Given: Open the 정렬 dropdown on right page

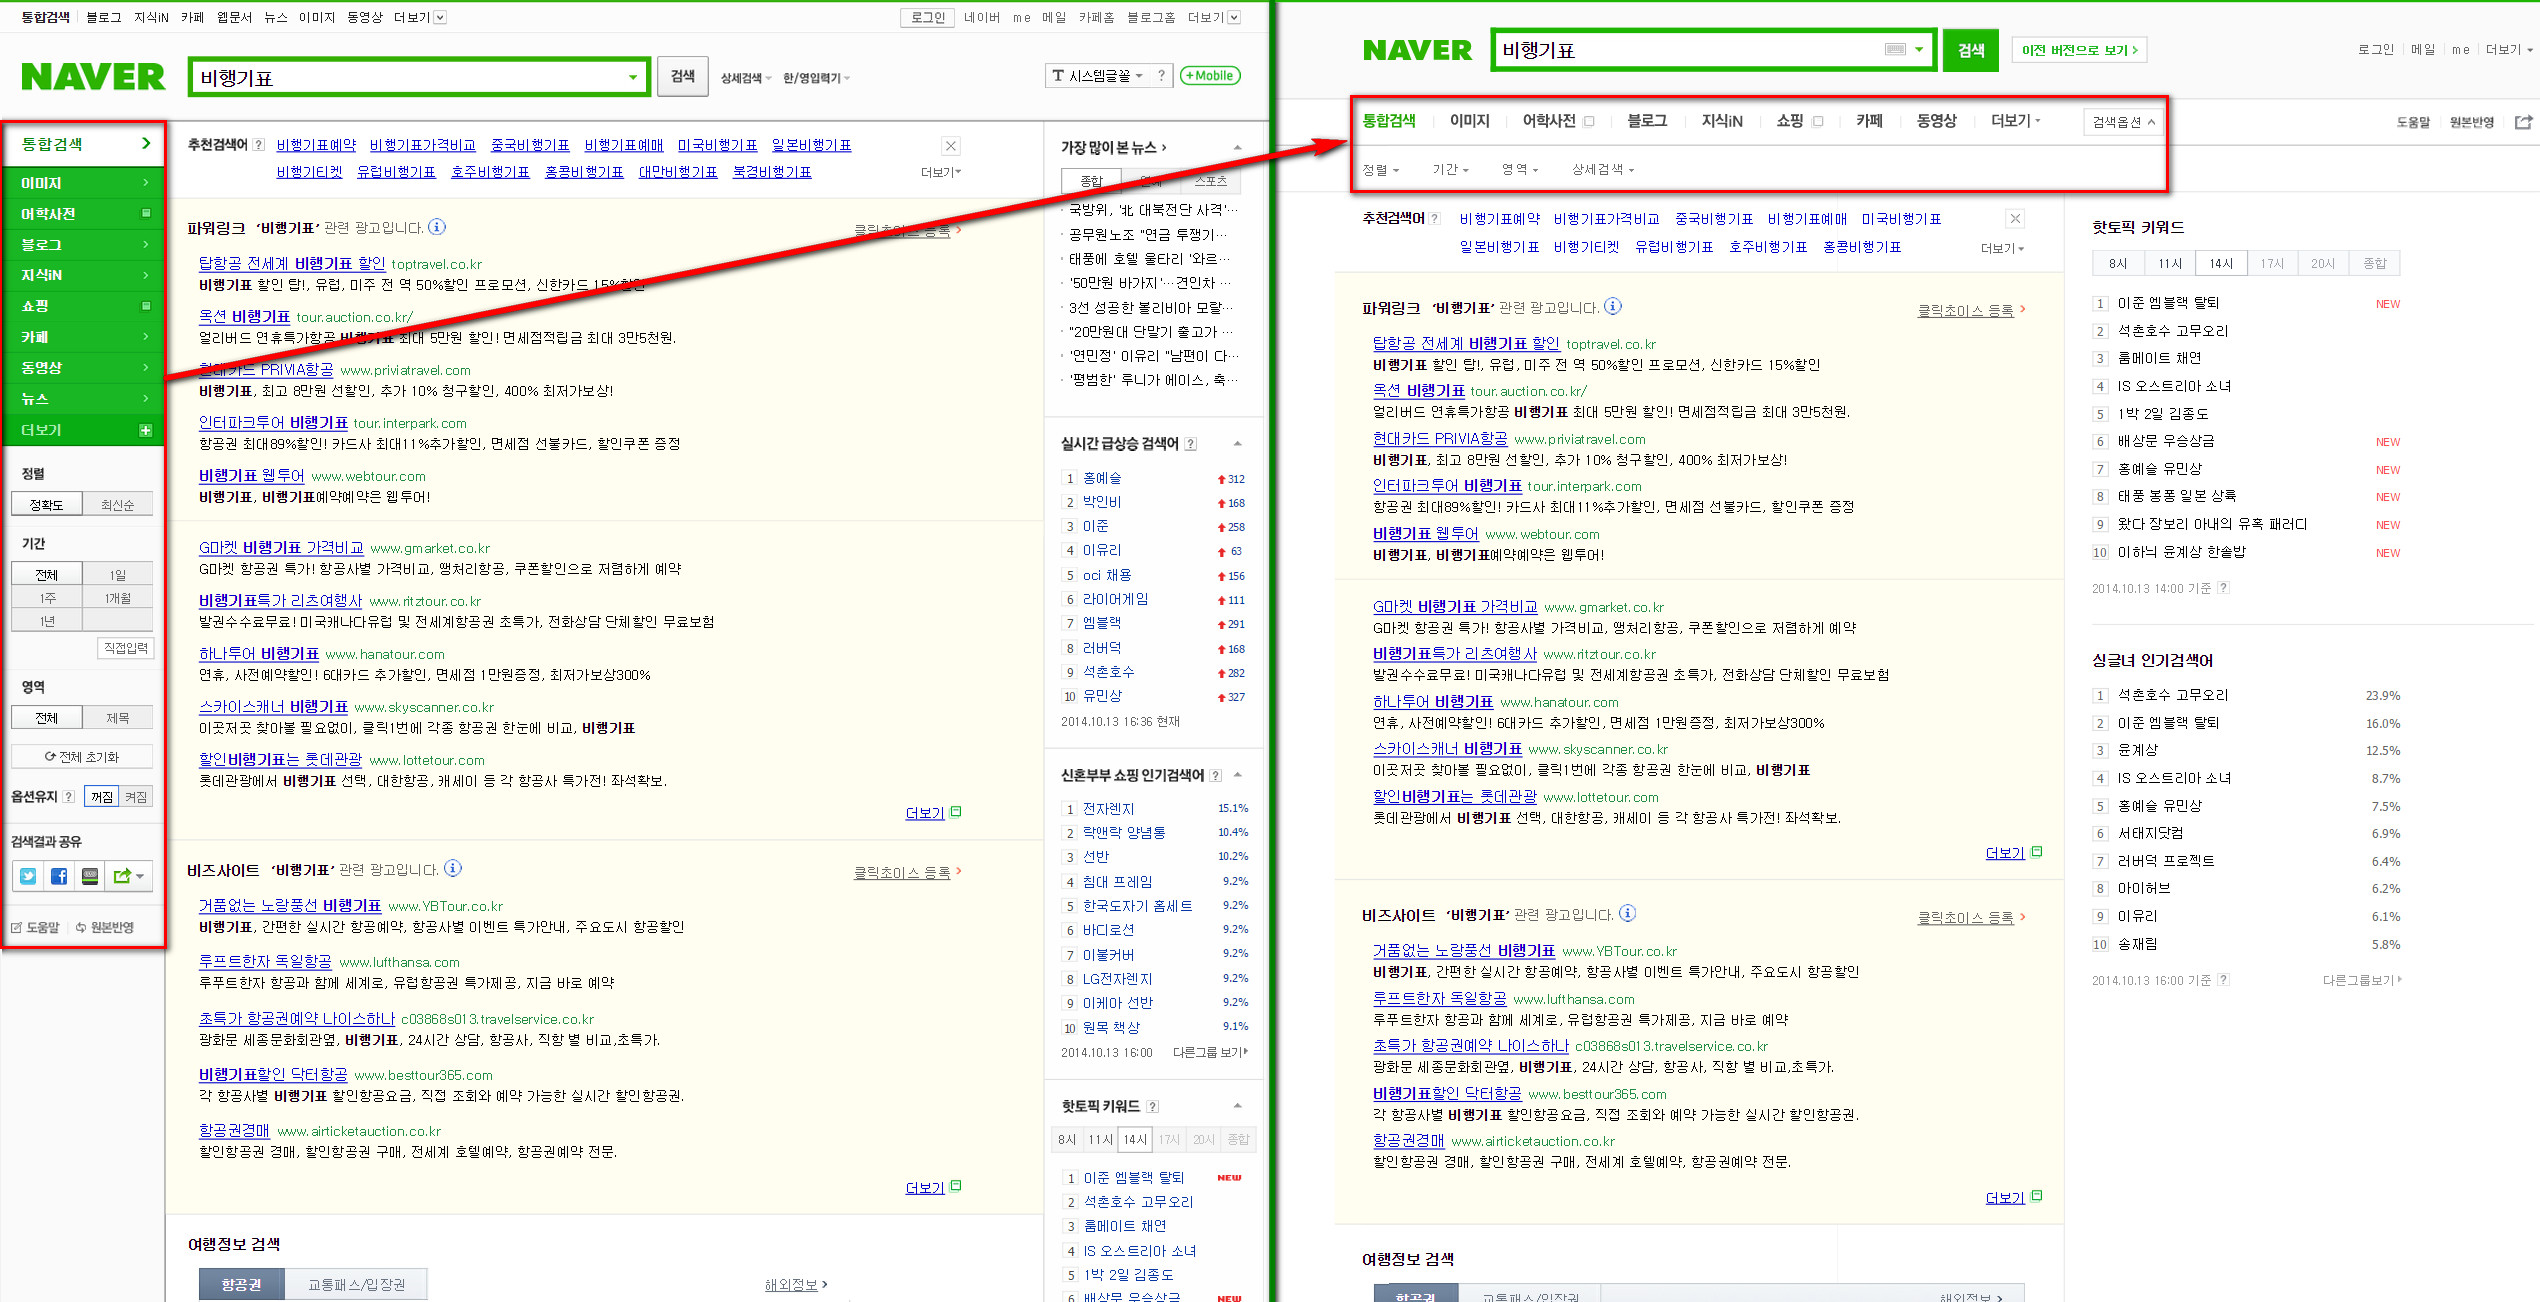Looking at the screenshot, I should 1380,170.
